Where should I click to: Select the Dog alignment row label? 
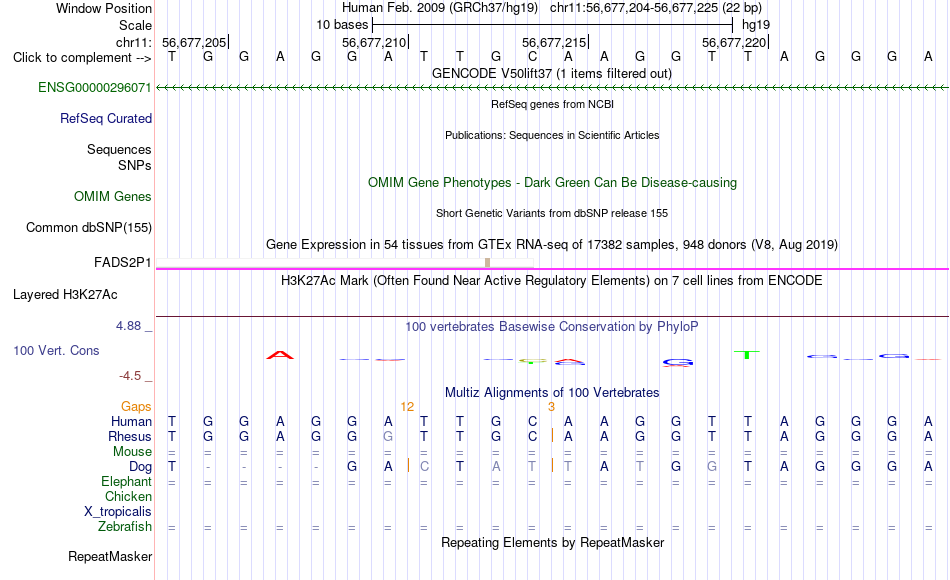(x=140, y=467)
